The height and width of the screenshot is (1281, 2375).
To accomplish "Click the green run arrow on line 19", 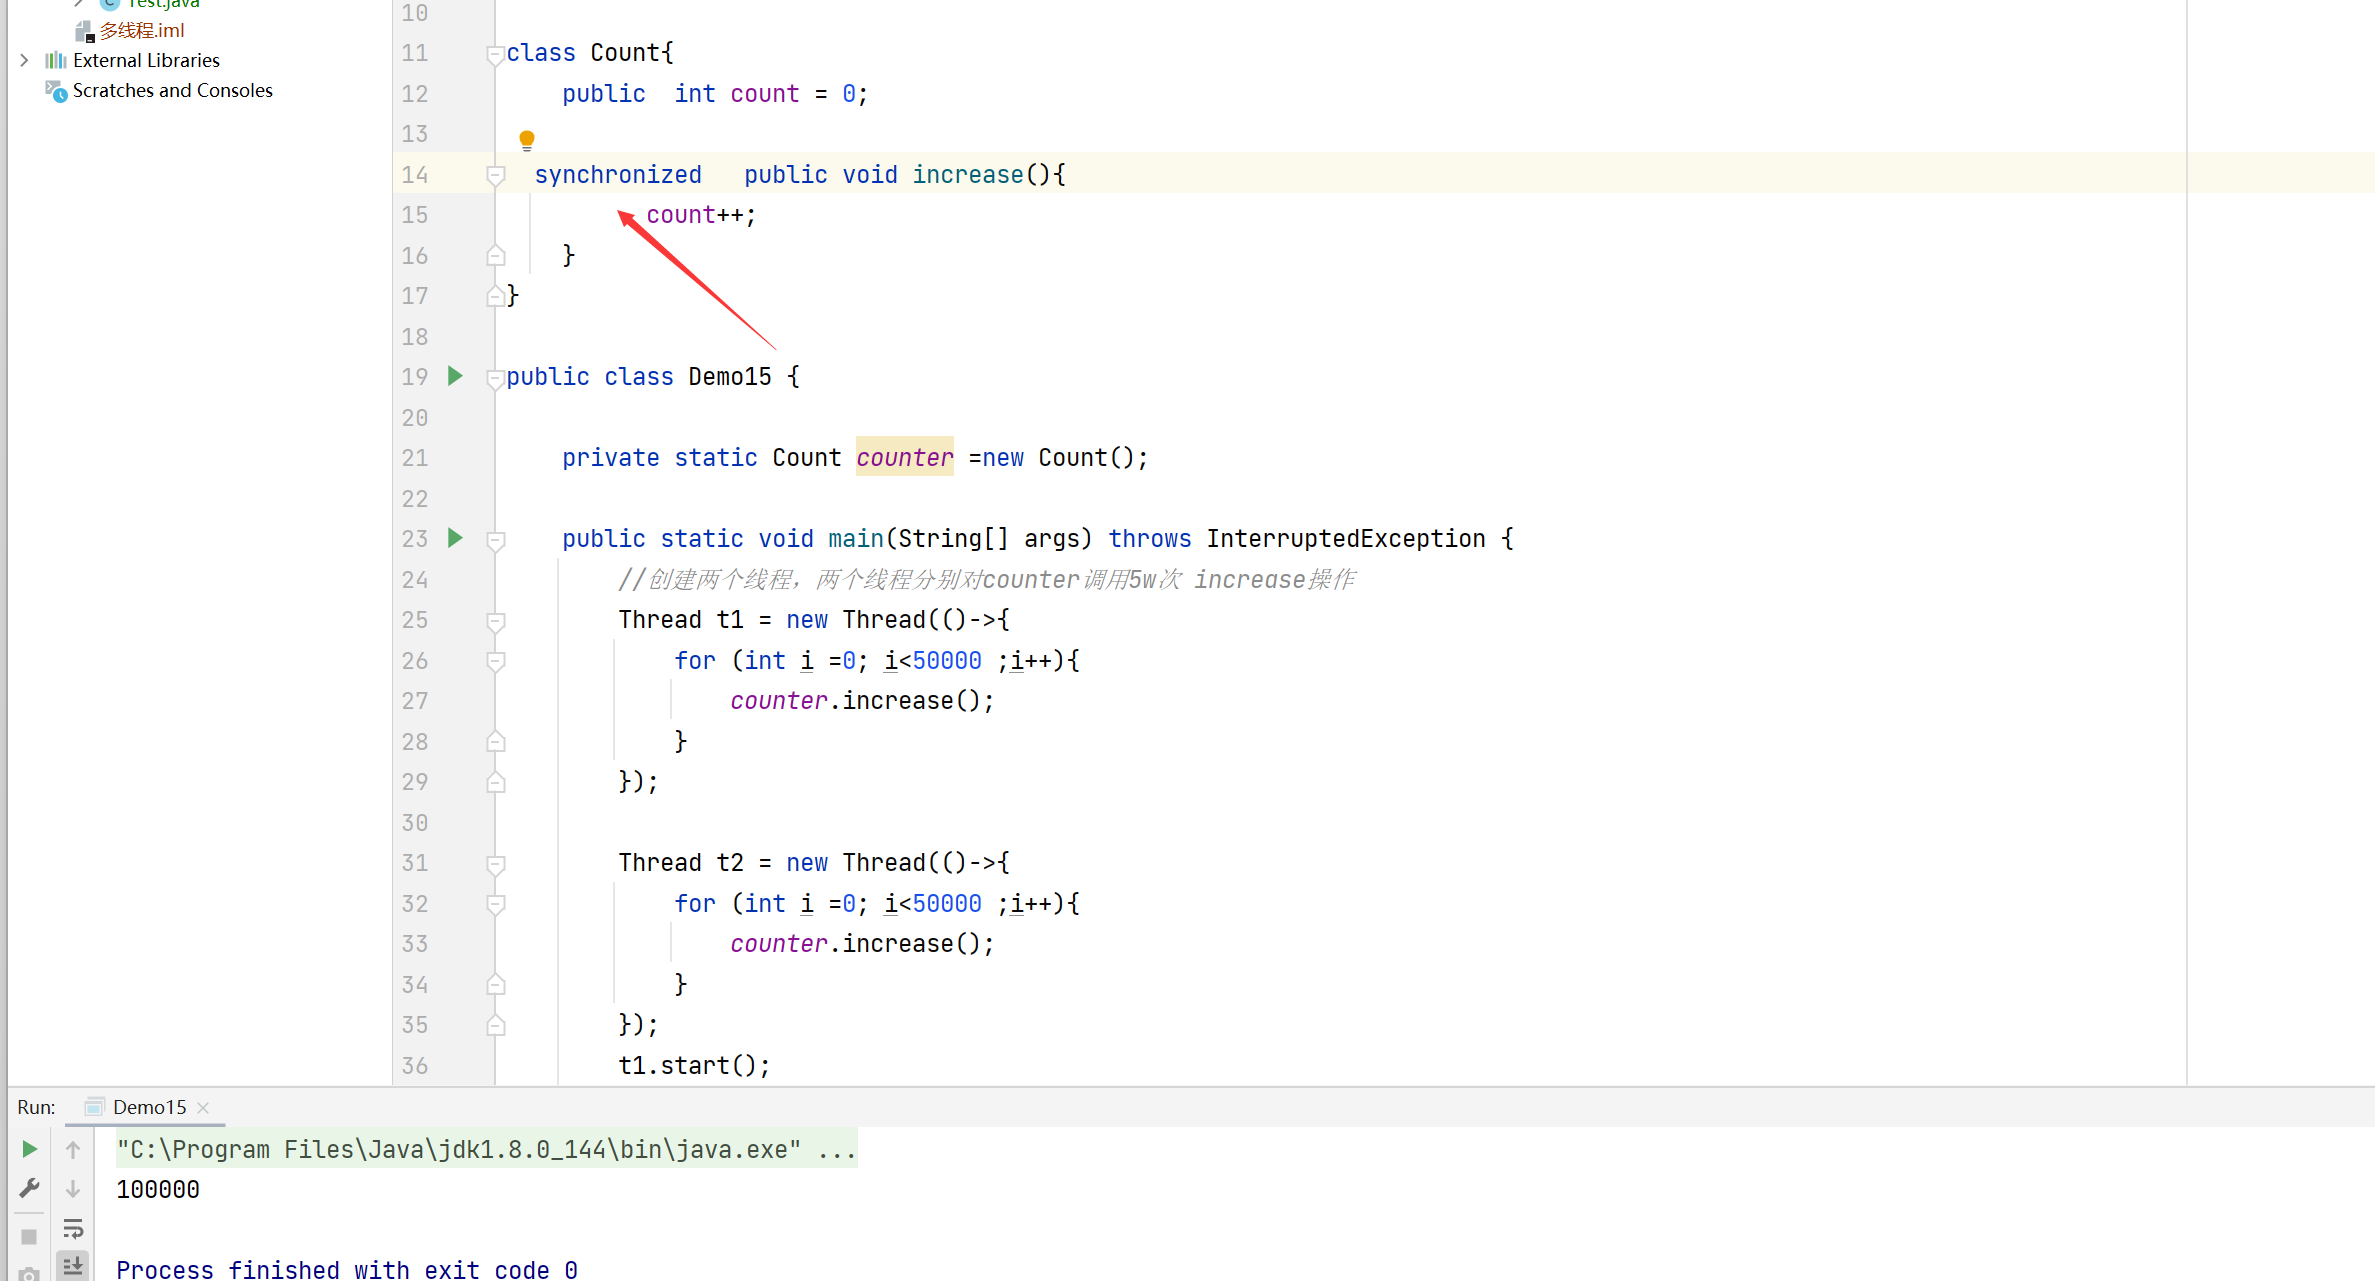I will pos(456,377).
